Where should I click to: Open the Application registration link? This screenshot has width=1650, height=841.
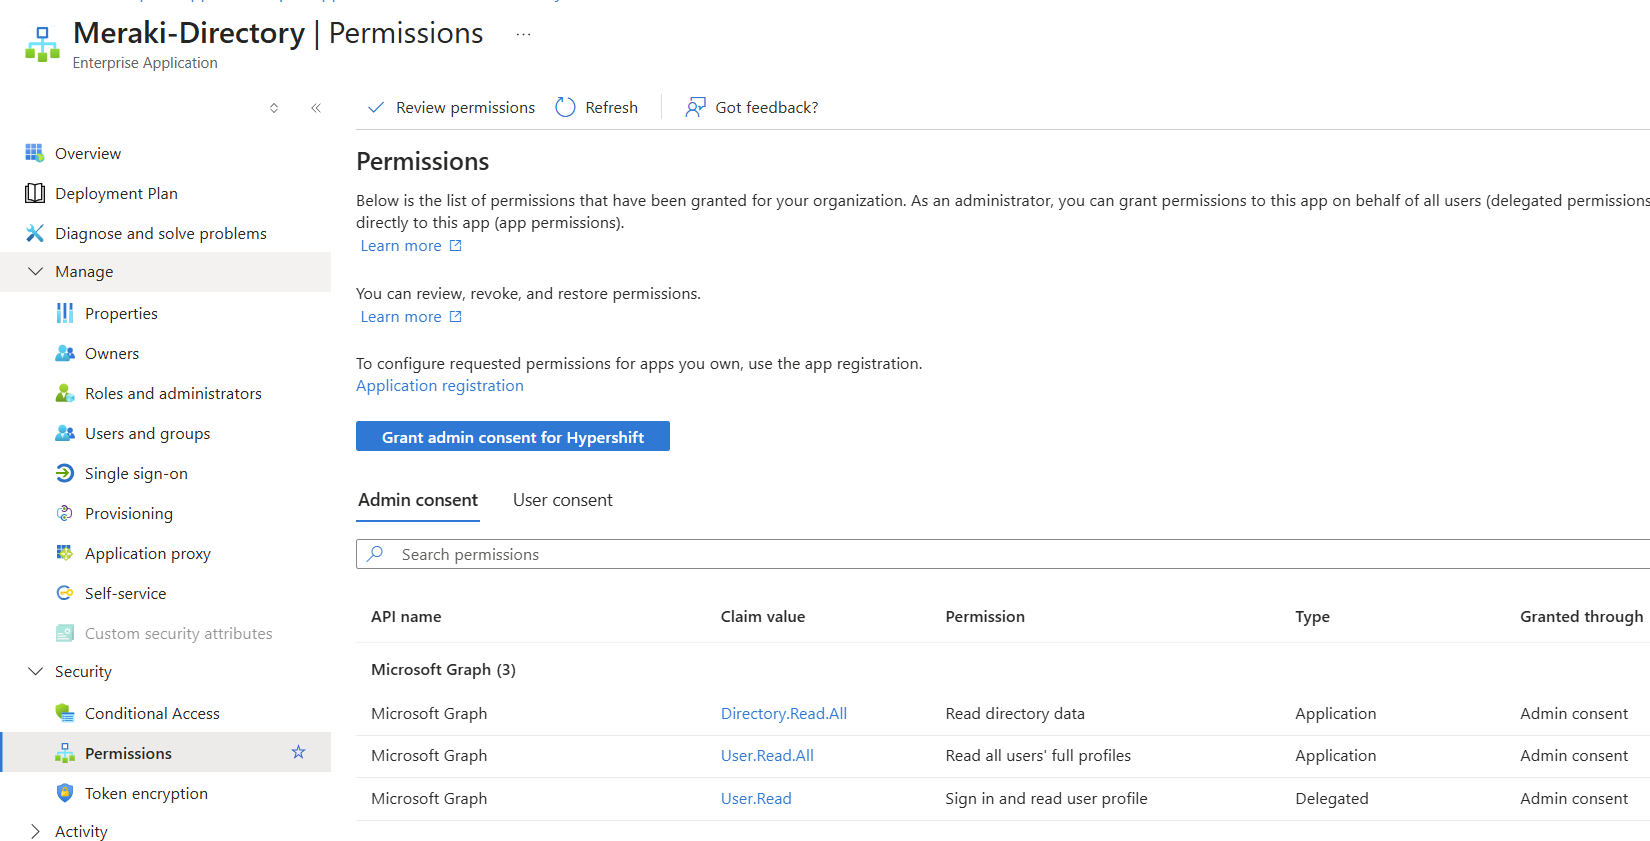[440, 386]
